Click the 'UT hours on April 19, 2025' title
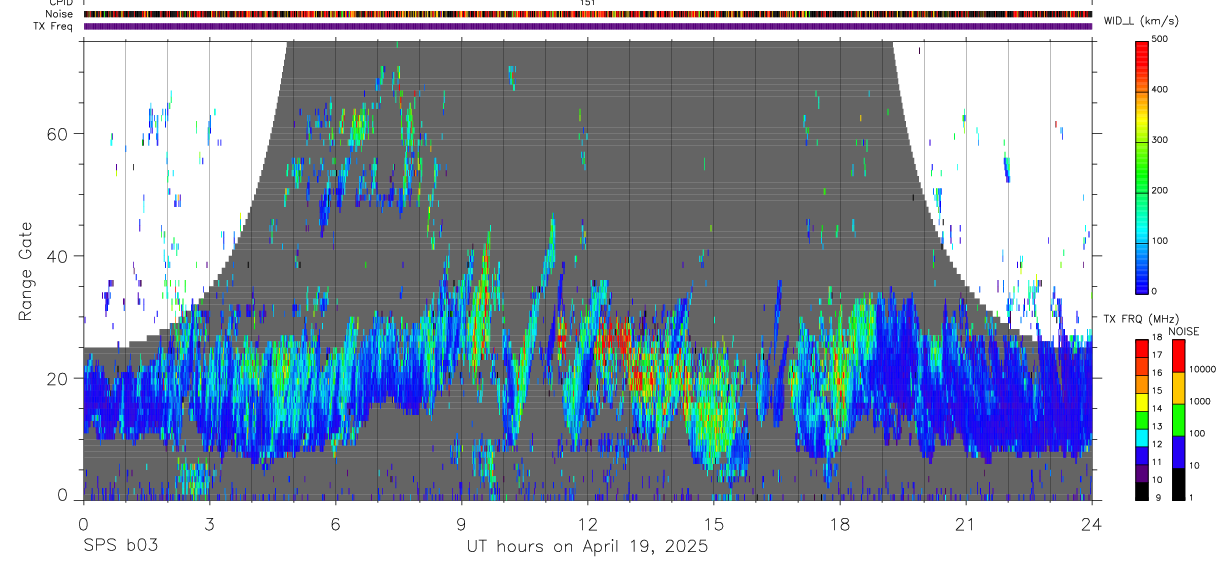This screenshot has height=567, width=1228. click(x=587, y=547)
